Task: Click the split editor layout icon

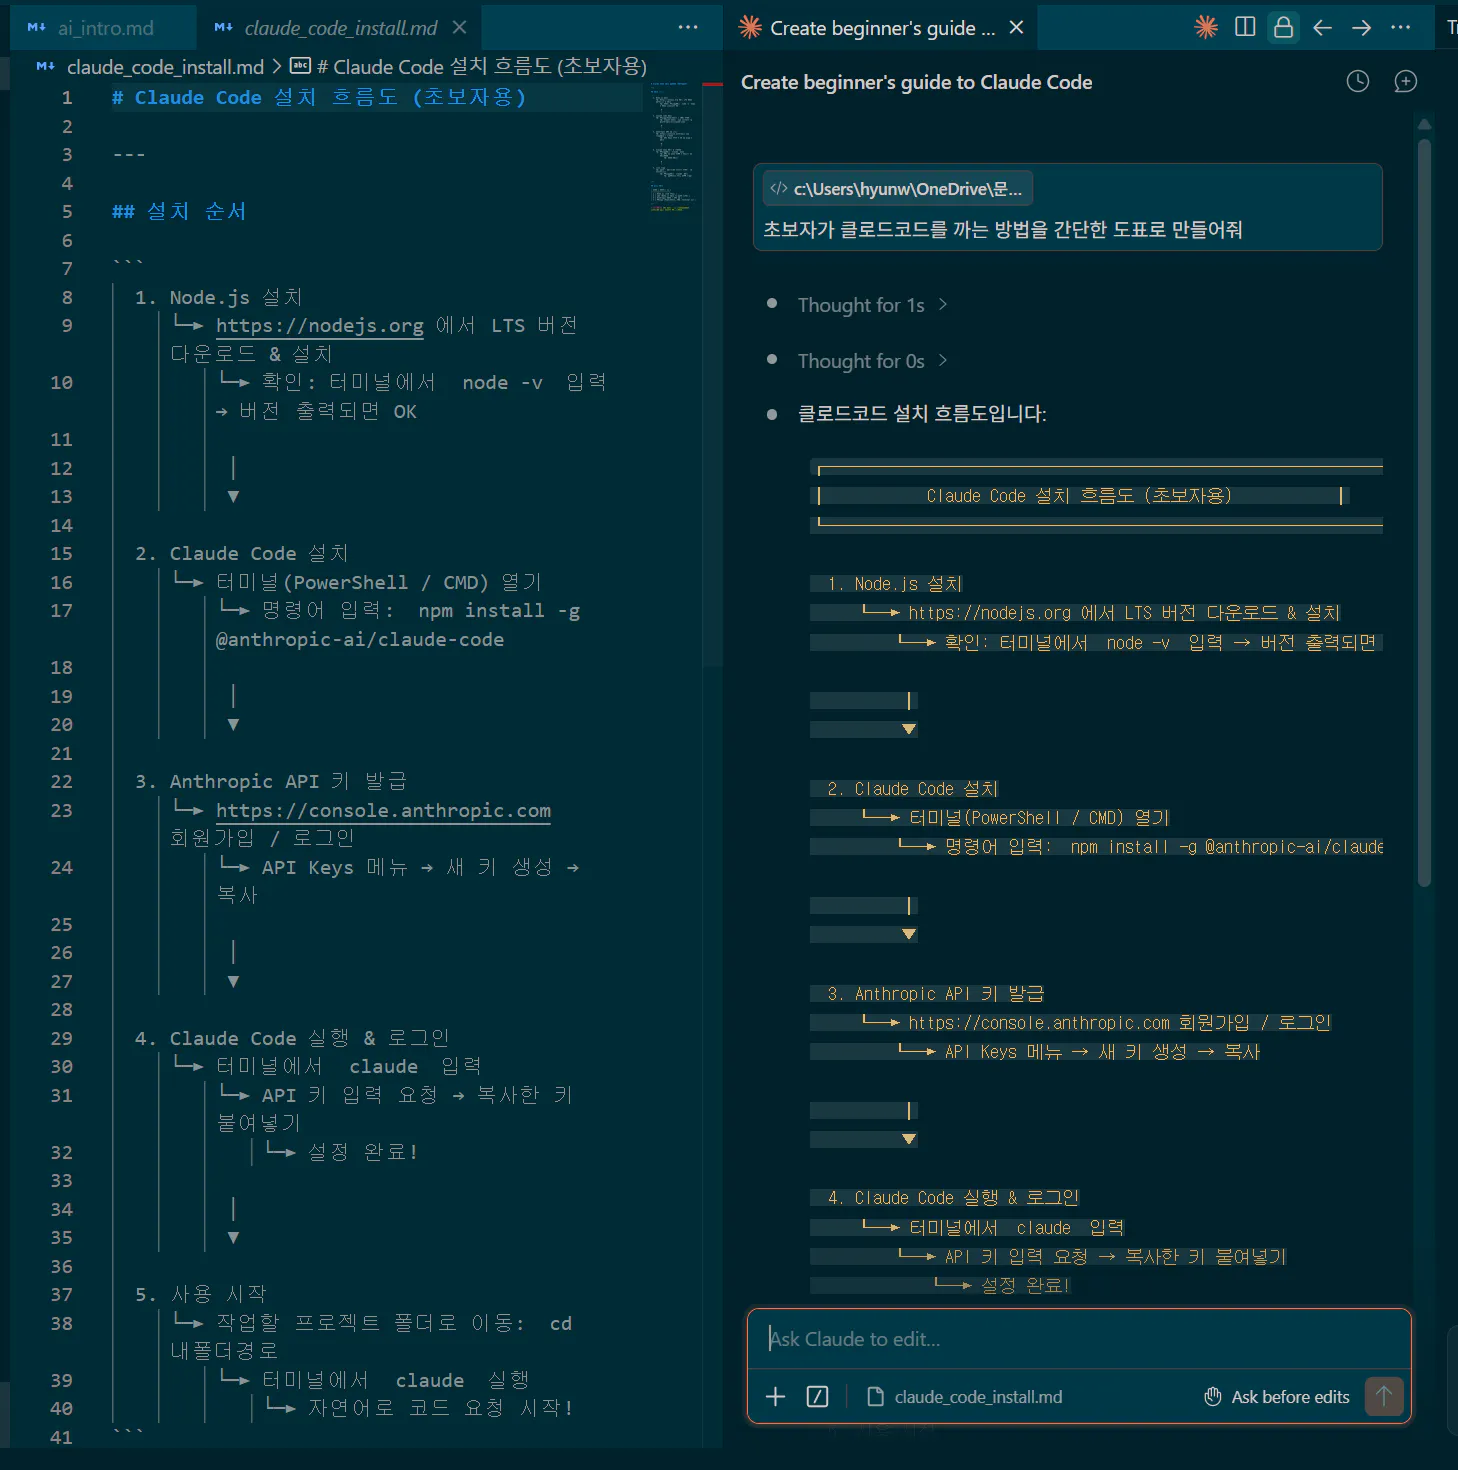Action: pyautogui.click(x=1245, y=27)
